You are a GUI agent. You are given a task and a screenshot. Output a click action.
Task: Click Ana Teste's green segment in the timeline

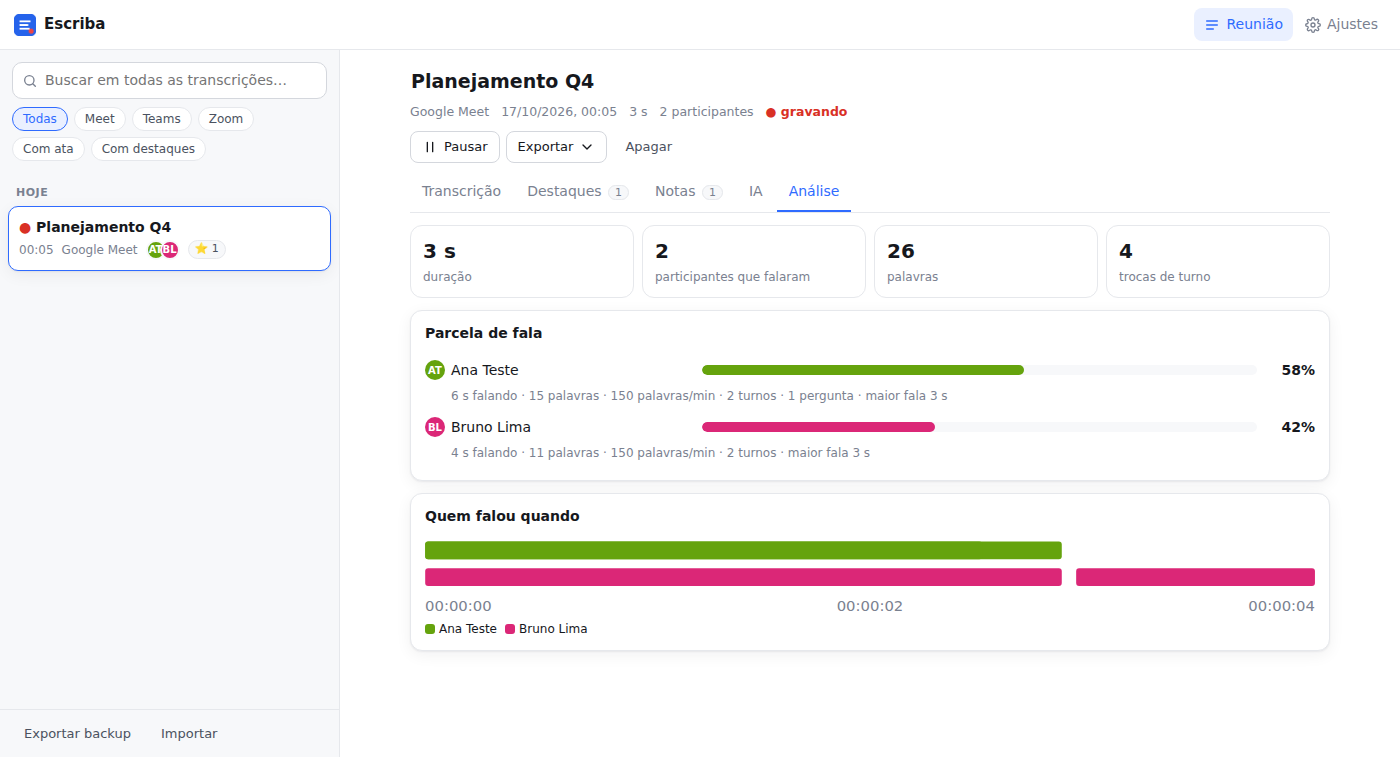(743, 550)
